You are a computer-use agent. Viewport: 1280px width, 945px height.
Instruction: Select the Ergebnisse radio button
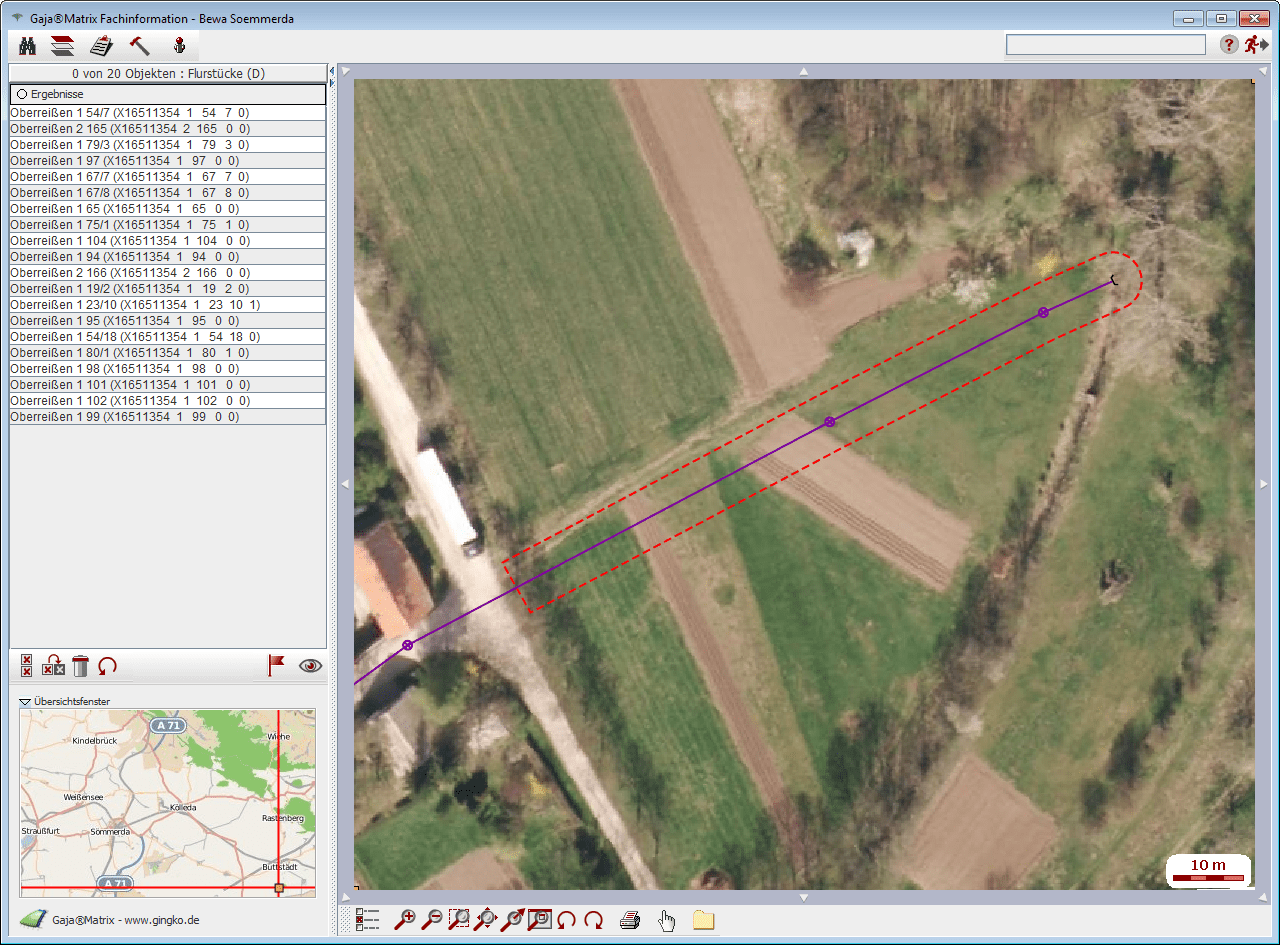click(21, 94)
